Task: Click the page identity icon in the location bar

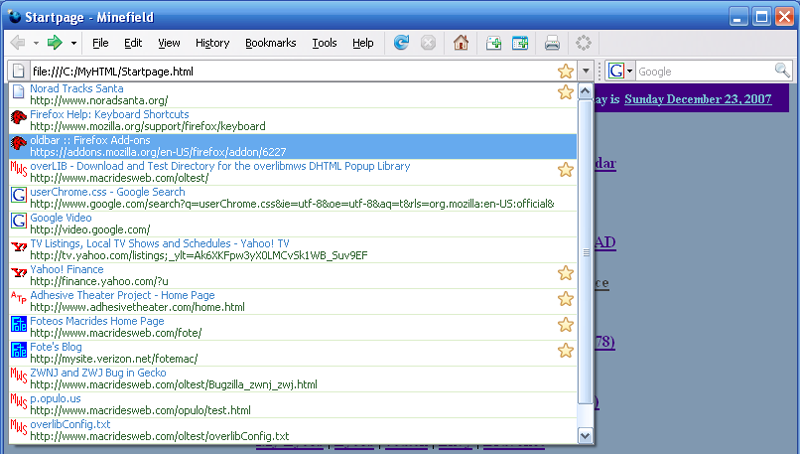Action: pyautogui.click(x=18, y=71)
